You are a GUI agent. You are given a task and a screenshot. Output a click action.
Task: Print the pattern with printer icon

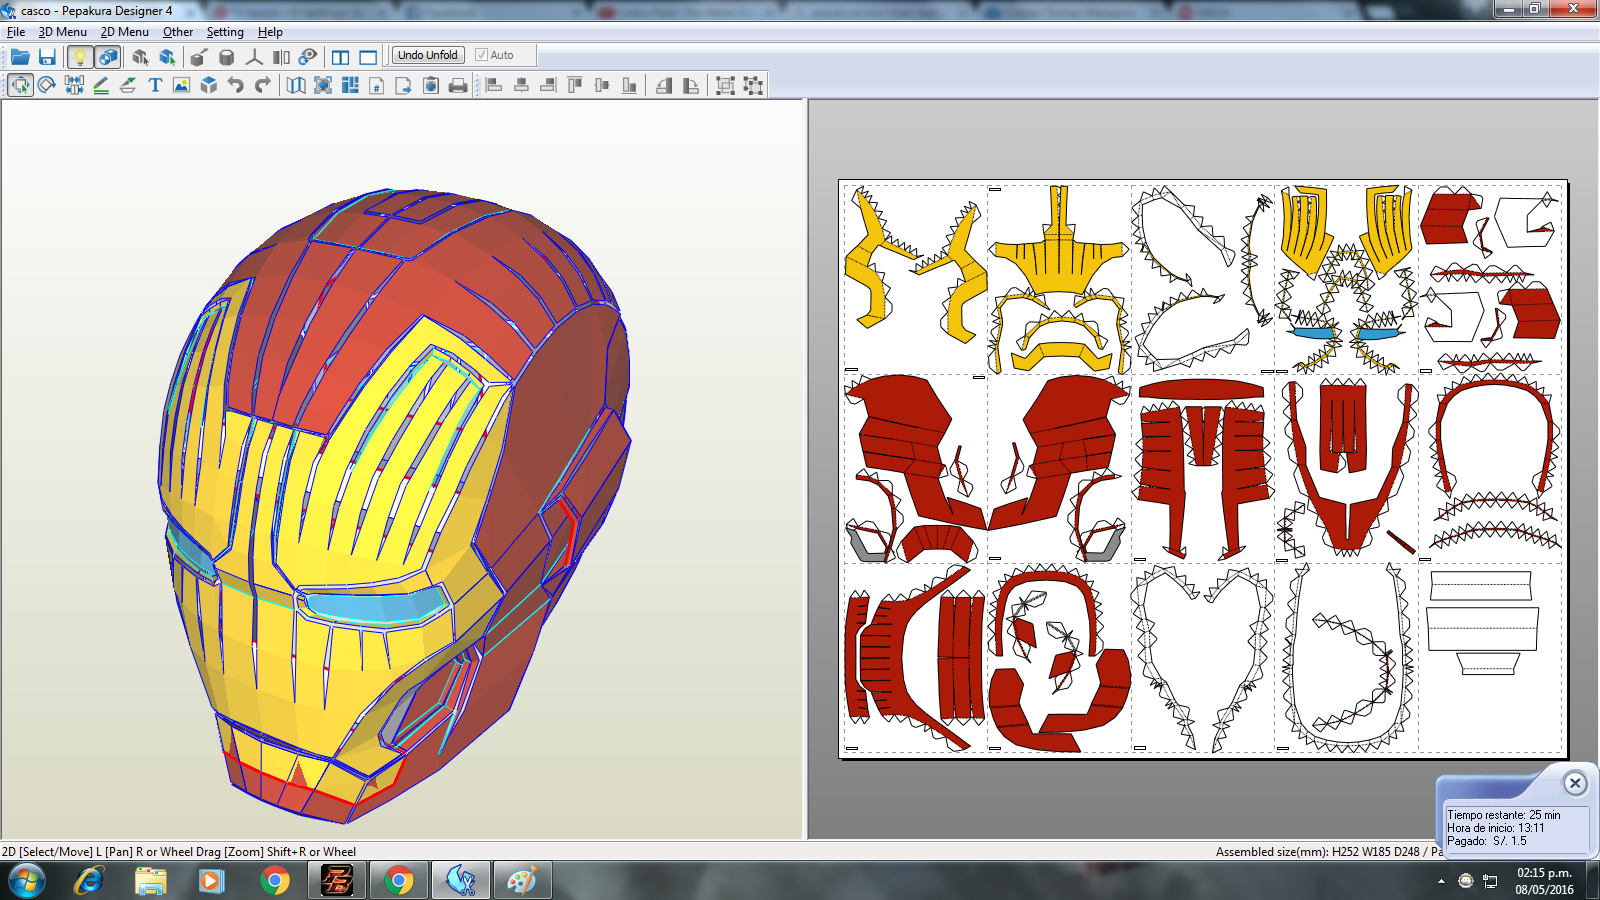click(458, 85)
